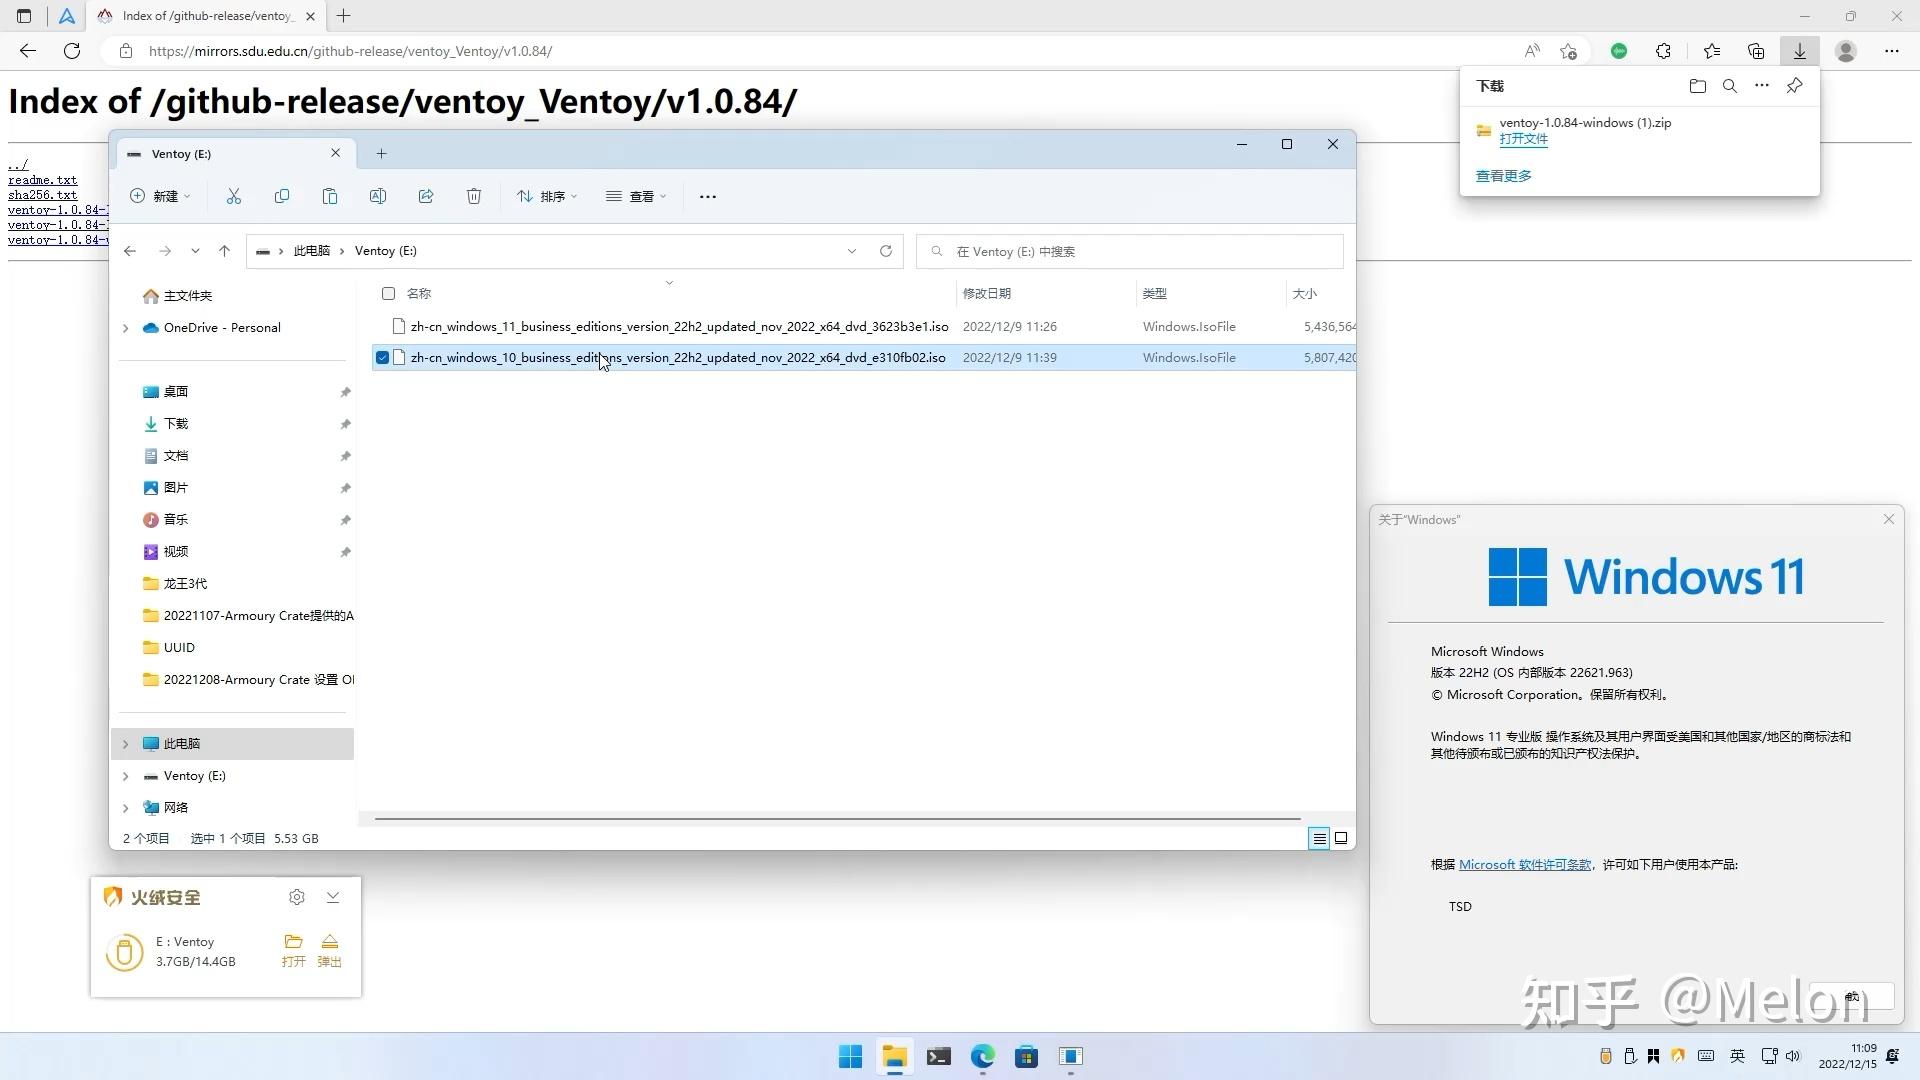Click the Ventoy (E:) search box
This screenshot has width=1920, height=1080.
click(1130, 251)
